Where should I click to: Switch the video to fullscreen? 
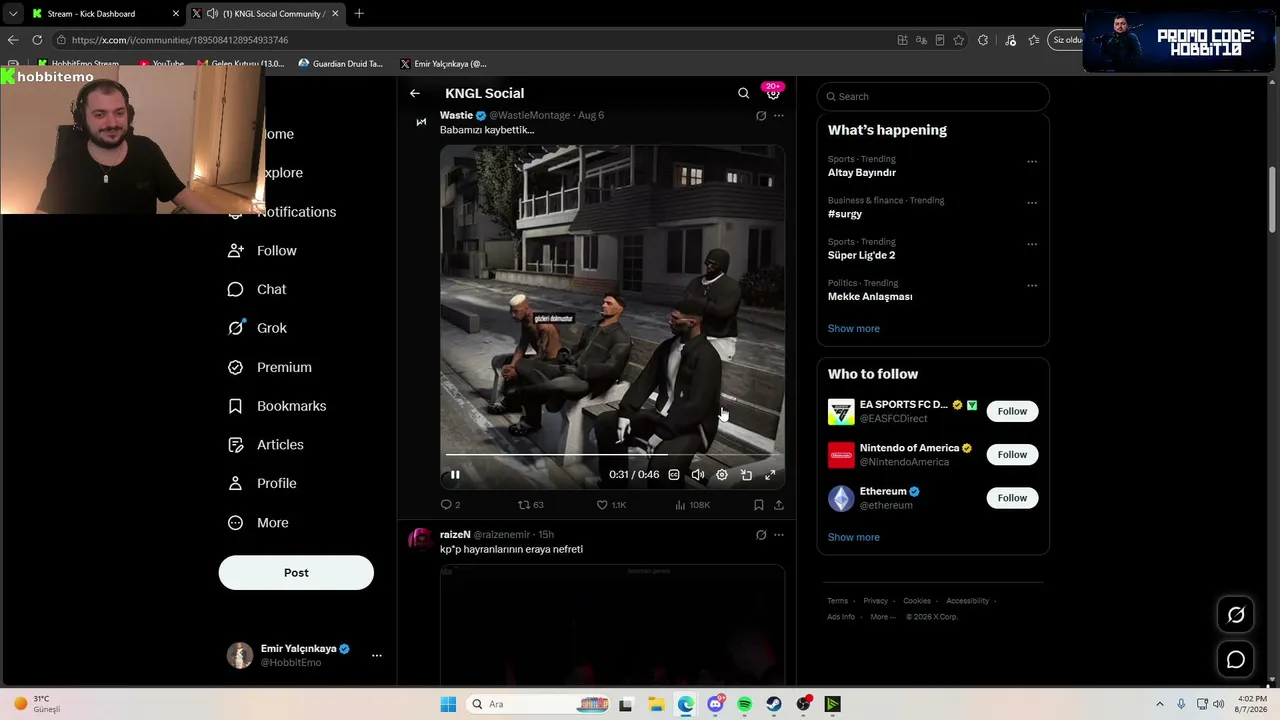pyautogui.click(x=770, y=475)
